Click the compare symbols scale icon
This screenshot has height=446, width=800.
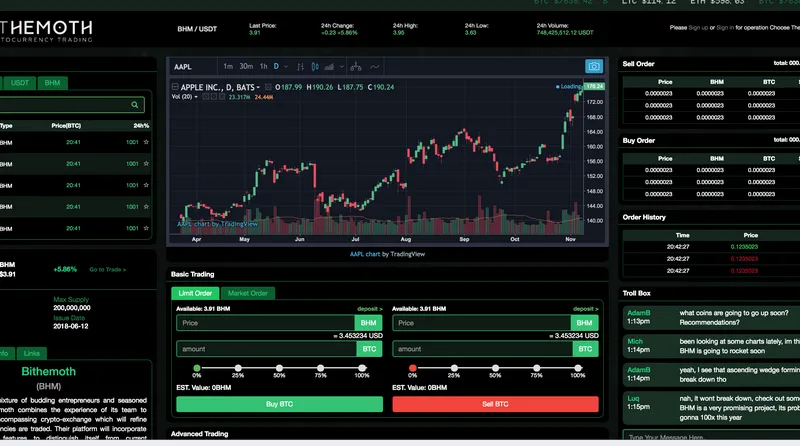356,67
